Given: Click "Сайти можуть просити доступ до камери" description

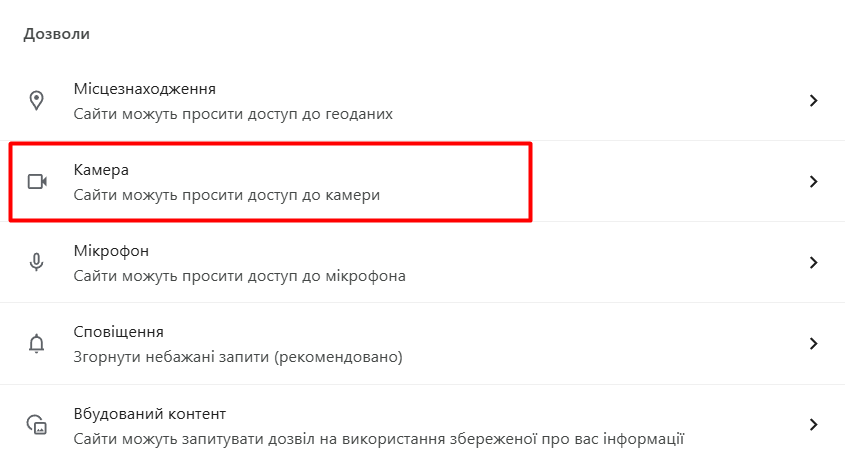Looking at the screenshot, I should point(227,194).
